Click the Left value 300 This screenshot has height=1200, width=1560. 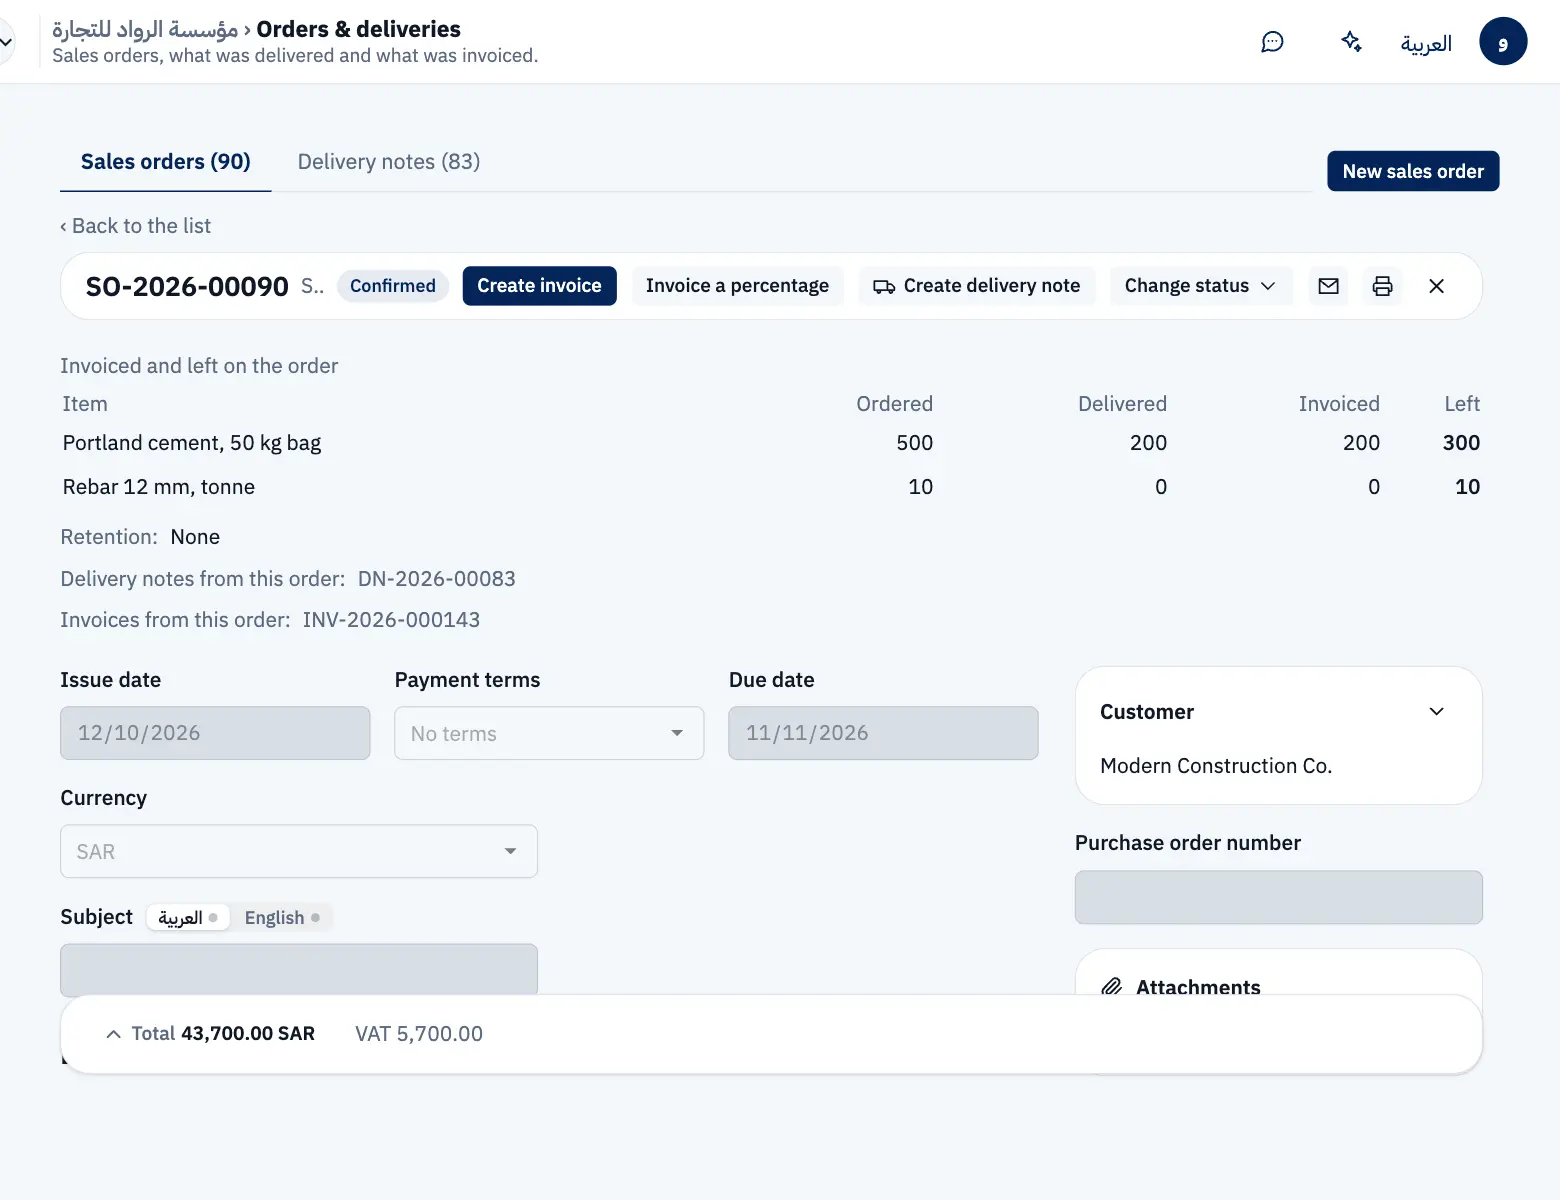(1461, 443)
